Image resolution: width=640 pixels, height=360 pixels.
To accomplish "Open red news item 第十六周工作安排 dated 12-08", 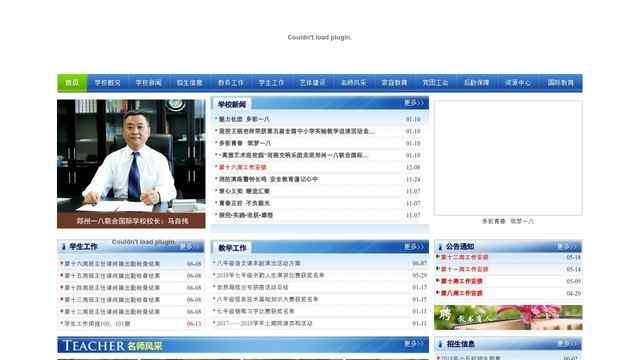I will [x=243, y=167].
